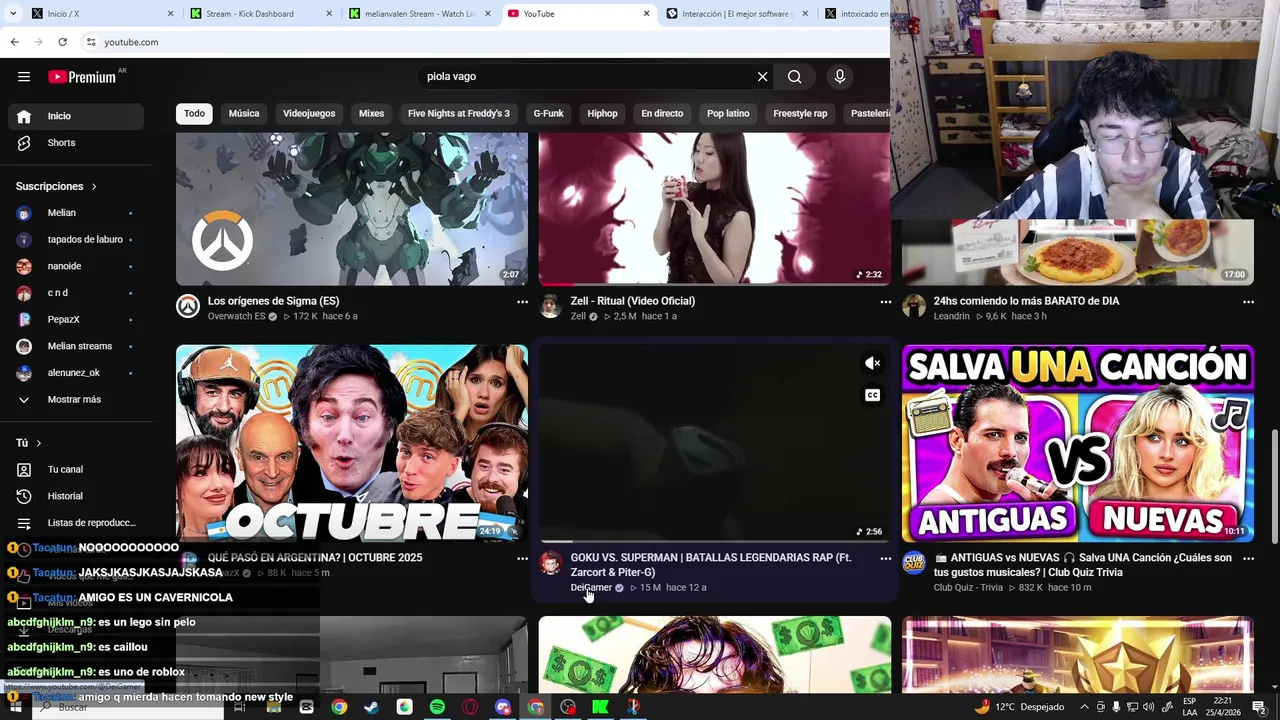Image resolution: width=1280 pixels, height=720 pixels.
Task: Reload the page in Chrome
Action: 62,42
